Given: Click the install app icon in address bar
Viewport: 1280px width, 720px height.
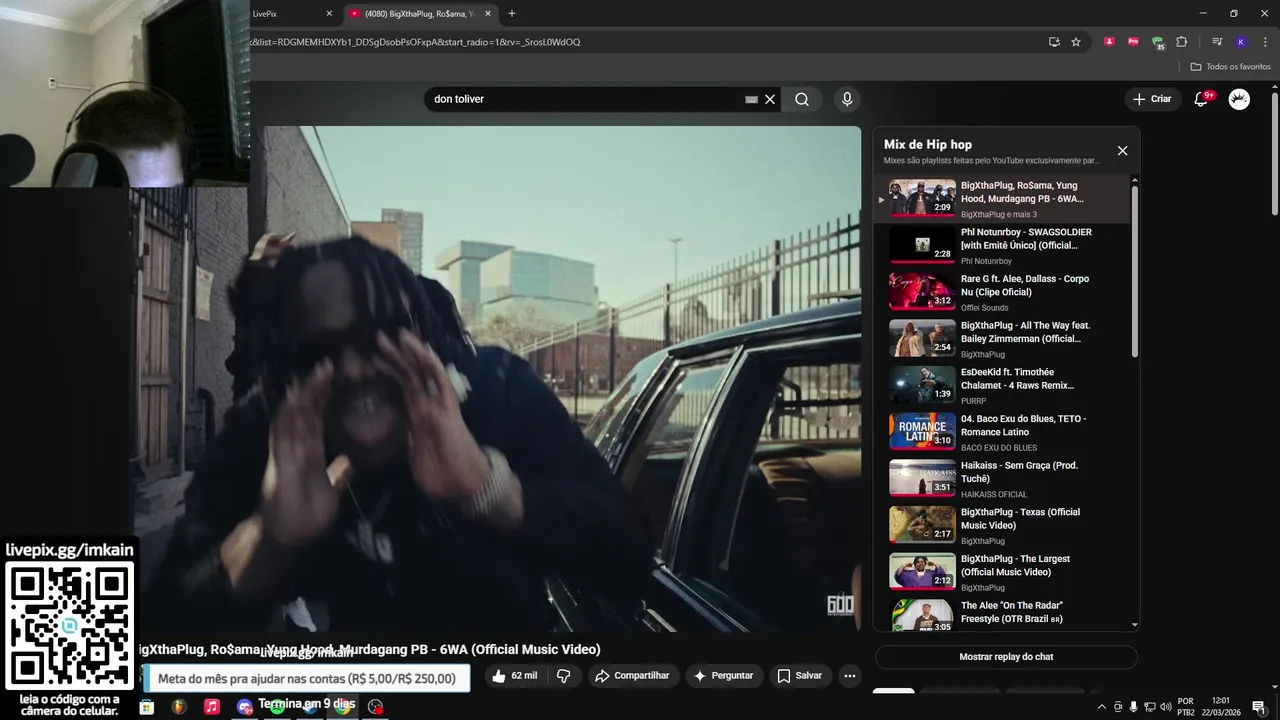Looking at the screenshot, I should 1054,42.
